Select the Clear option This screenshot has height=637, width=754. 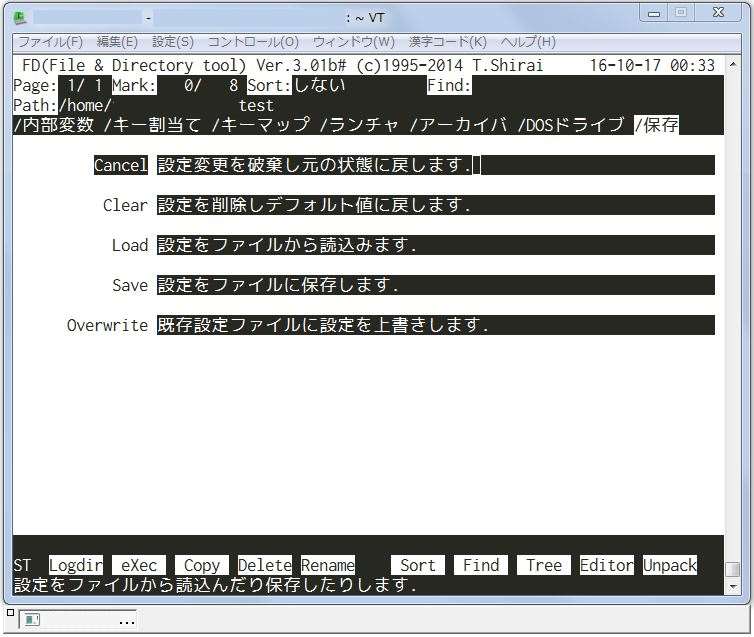point(125,205)
